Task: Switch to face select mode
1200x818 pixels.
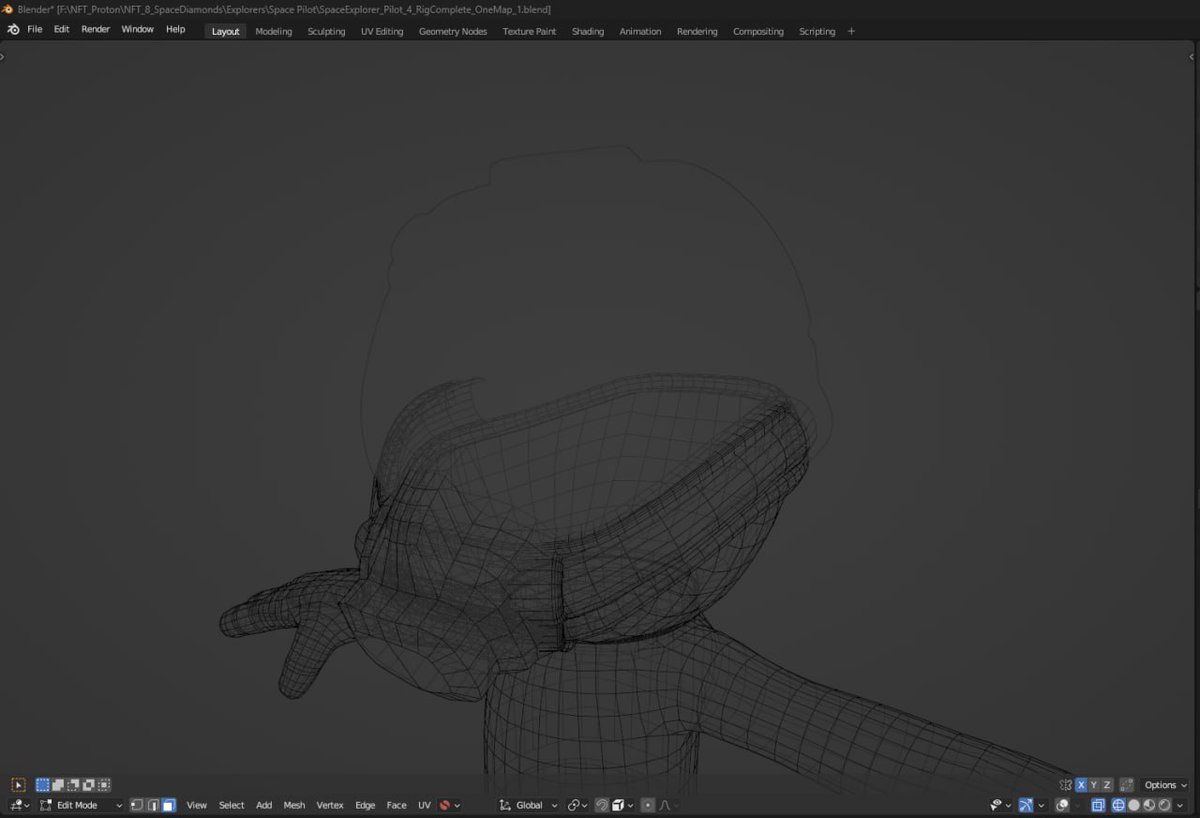Action: point(169,805)
